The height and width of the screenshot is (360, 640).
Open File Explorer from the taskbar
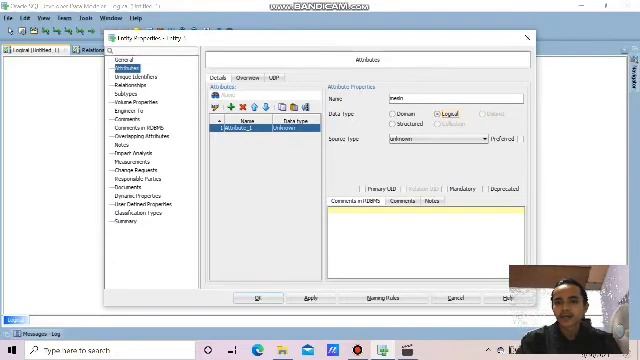pyautogui.click(x=282, y=350)
